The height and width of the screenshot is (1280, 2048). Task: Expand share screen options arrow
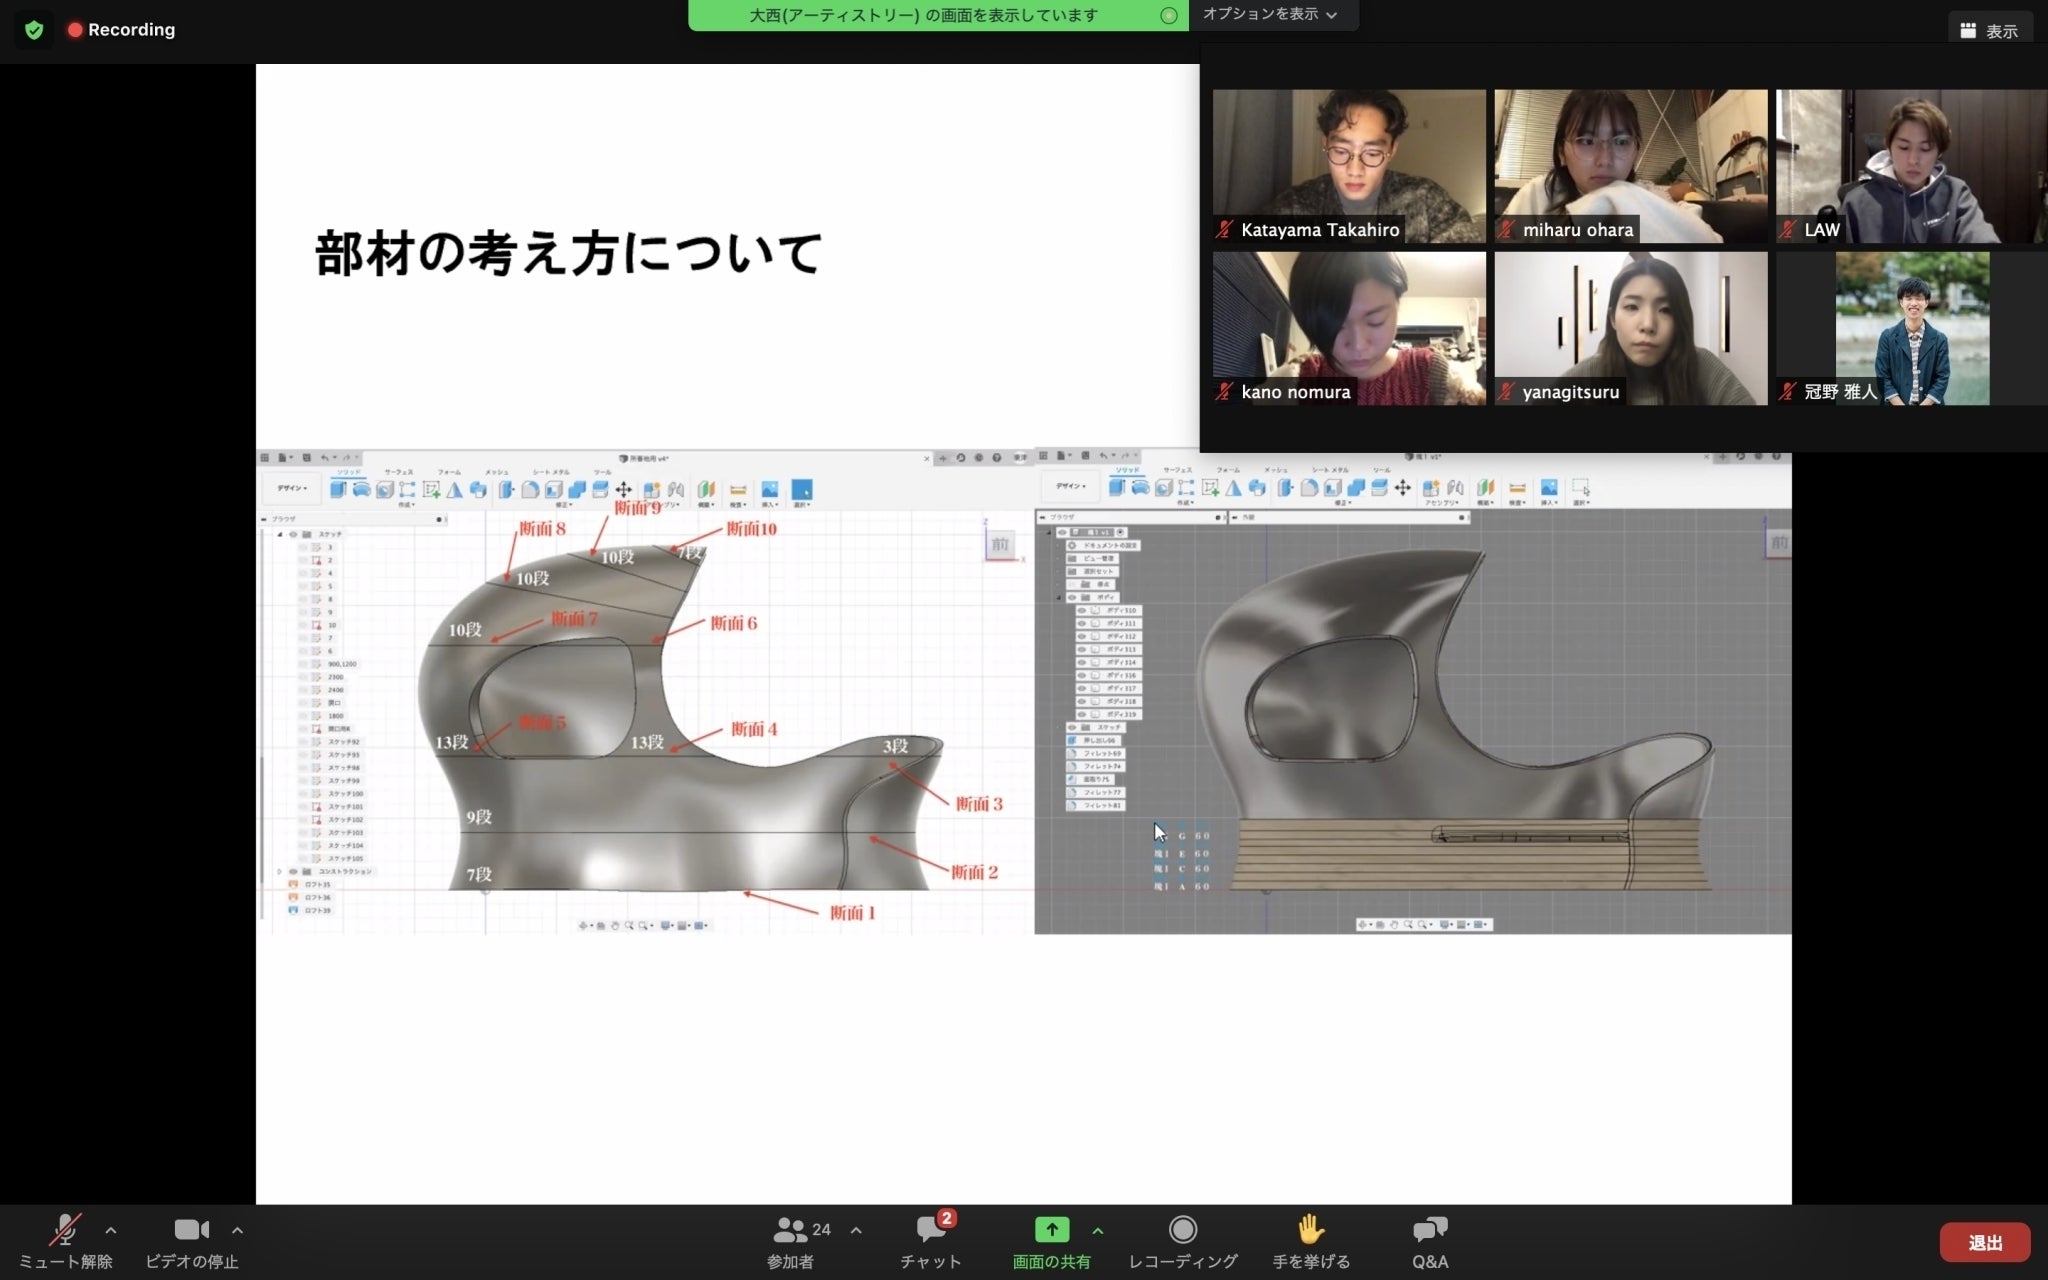click(1098, 1230)
